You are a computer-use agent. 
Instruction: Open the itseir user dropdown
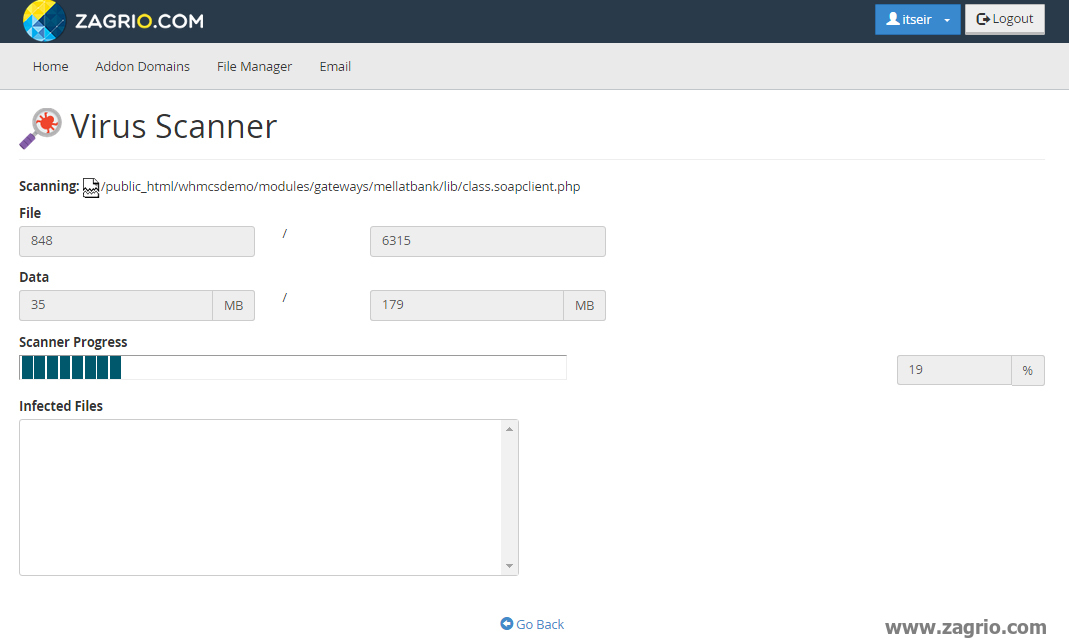click(917, 20)
